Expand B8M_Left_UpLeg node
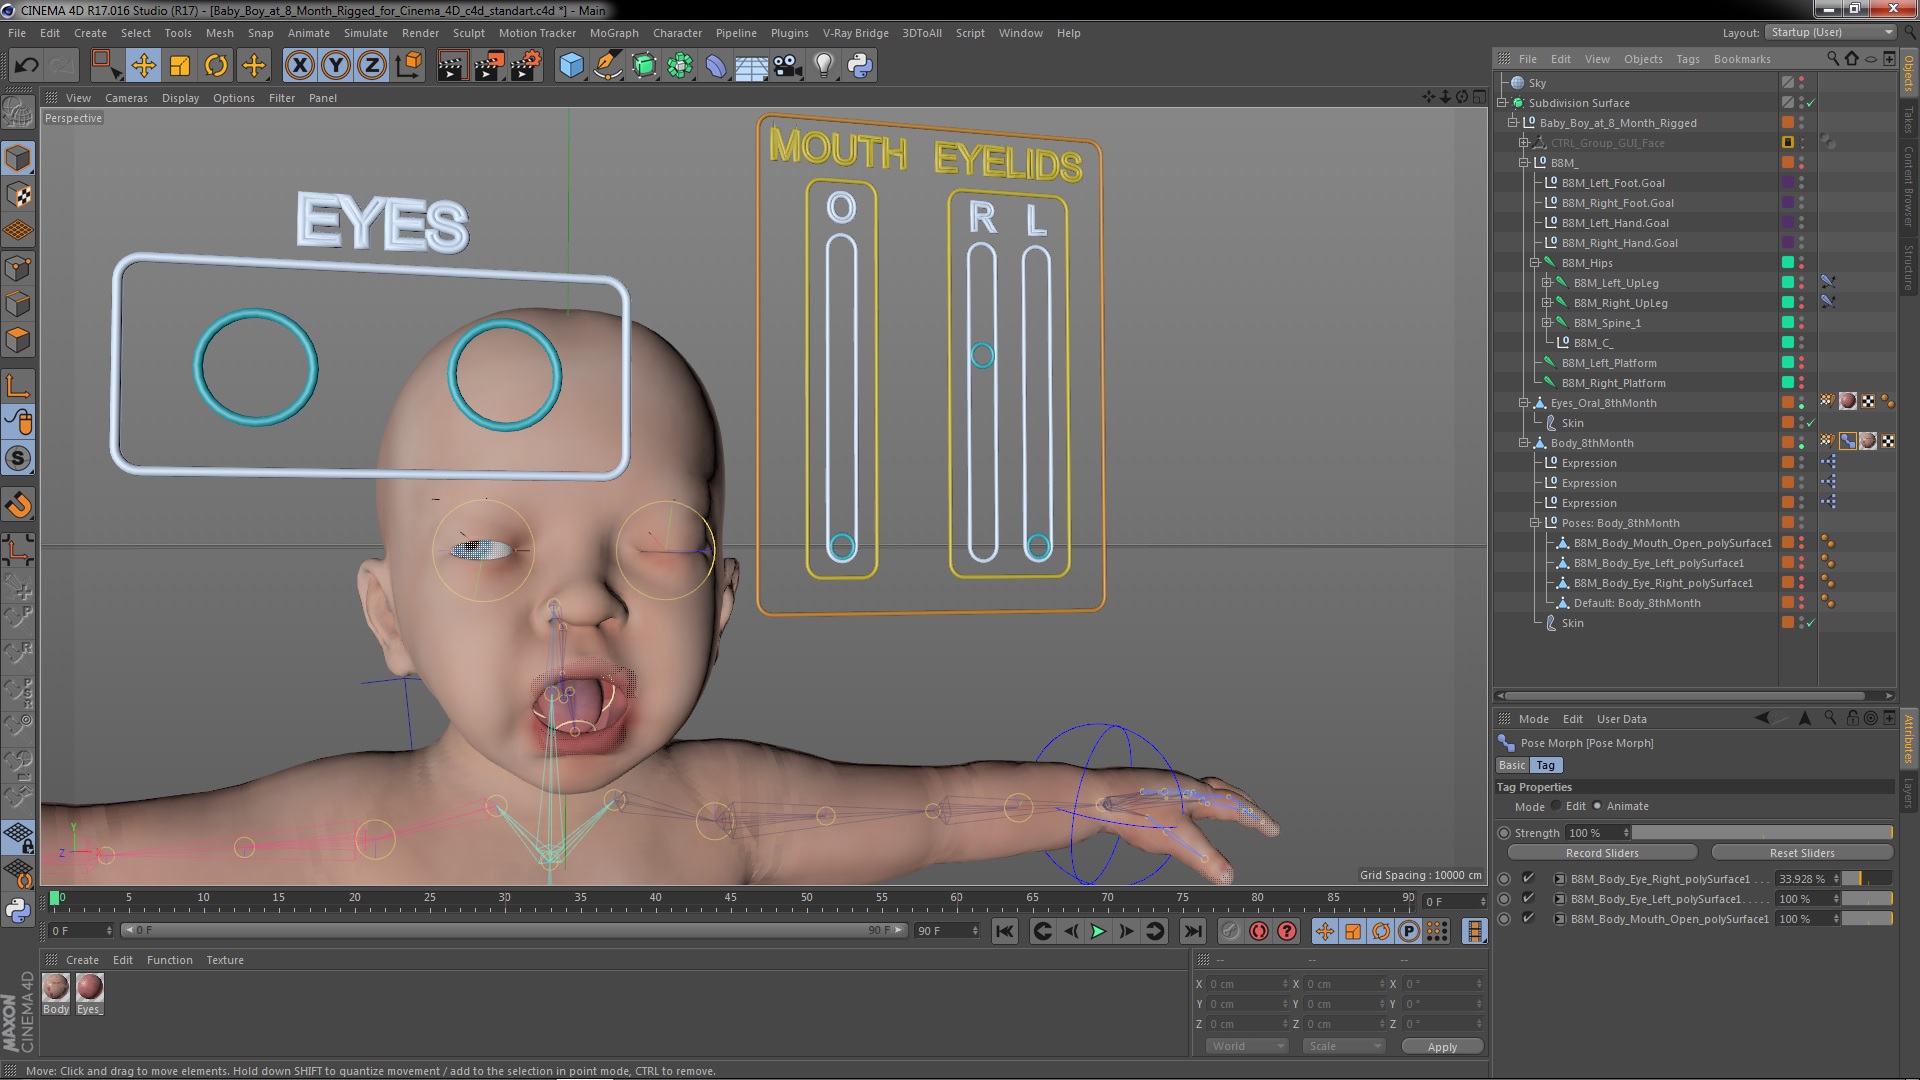Image resolution: width=1920 pixels, height=1080 pixels. pos(1546,283)
